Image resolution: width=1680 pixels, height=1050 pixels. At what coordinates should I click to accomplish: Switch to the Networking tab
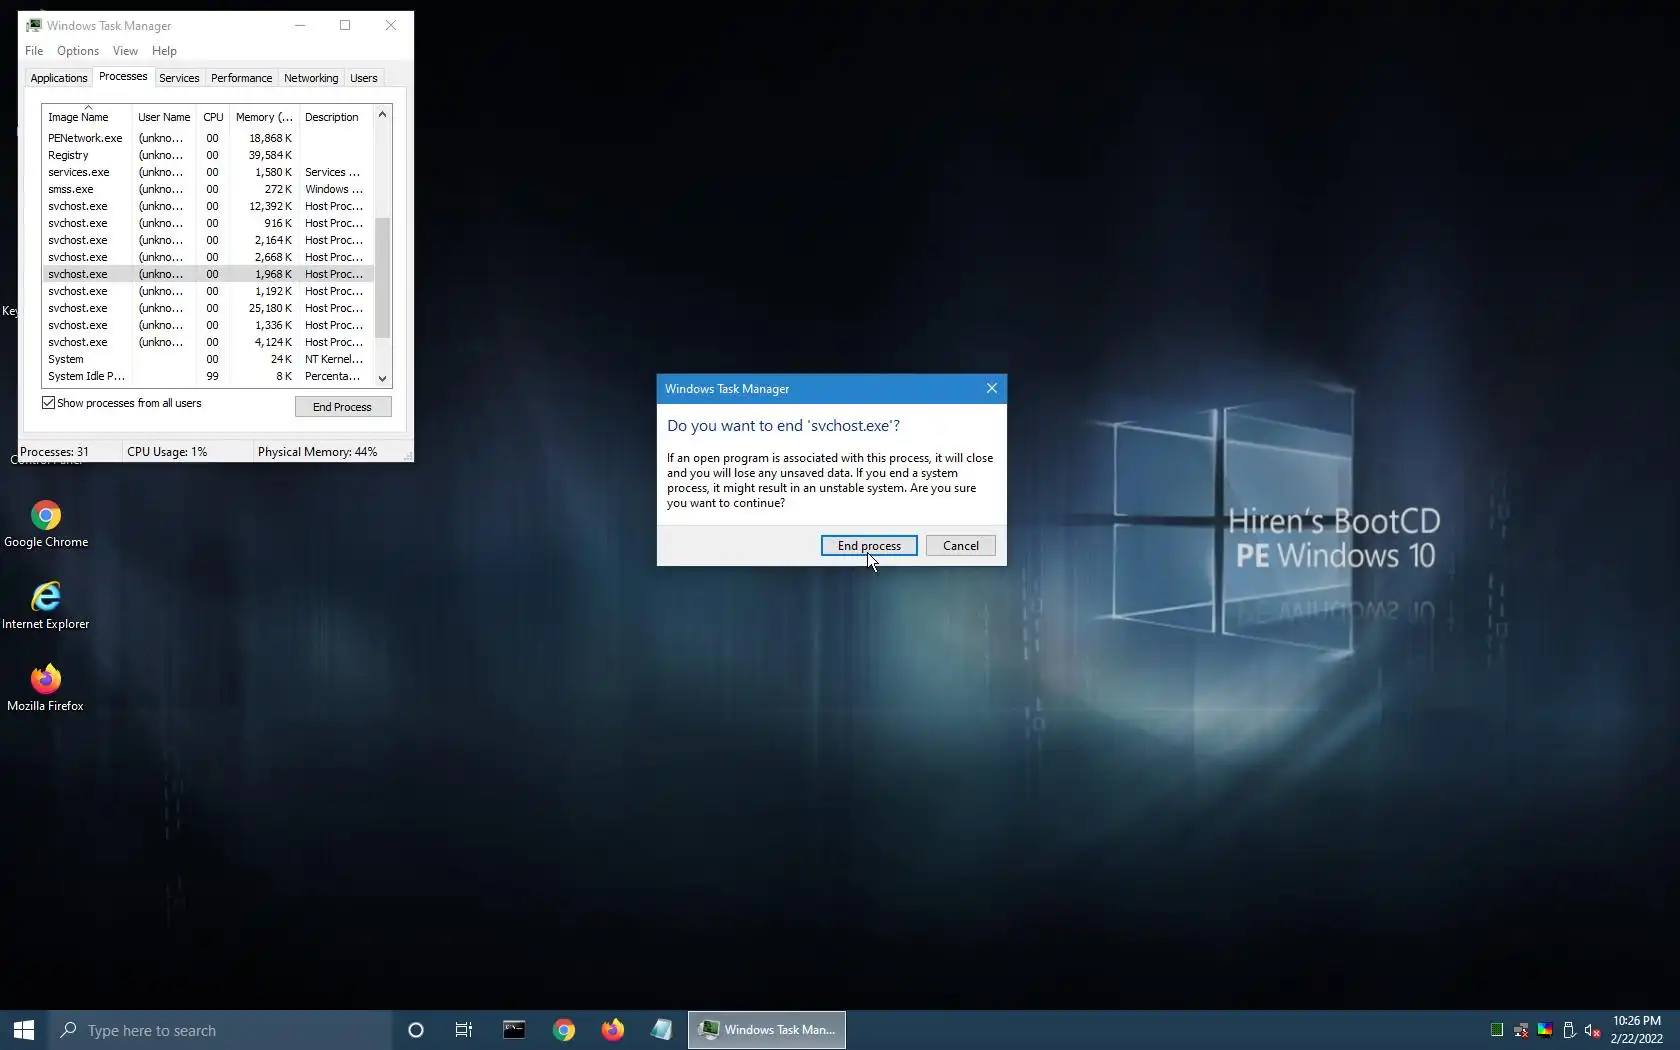coord(311,78)
